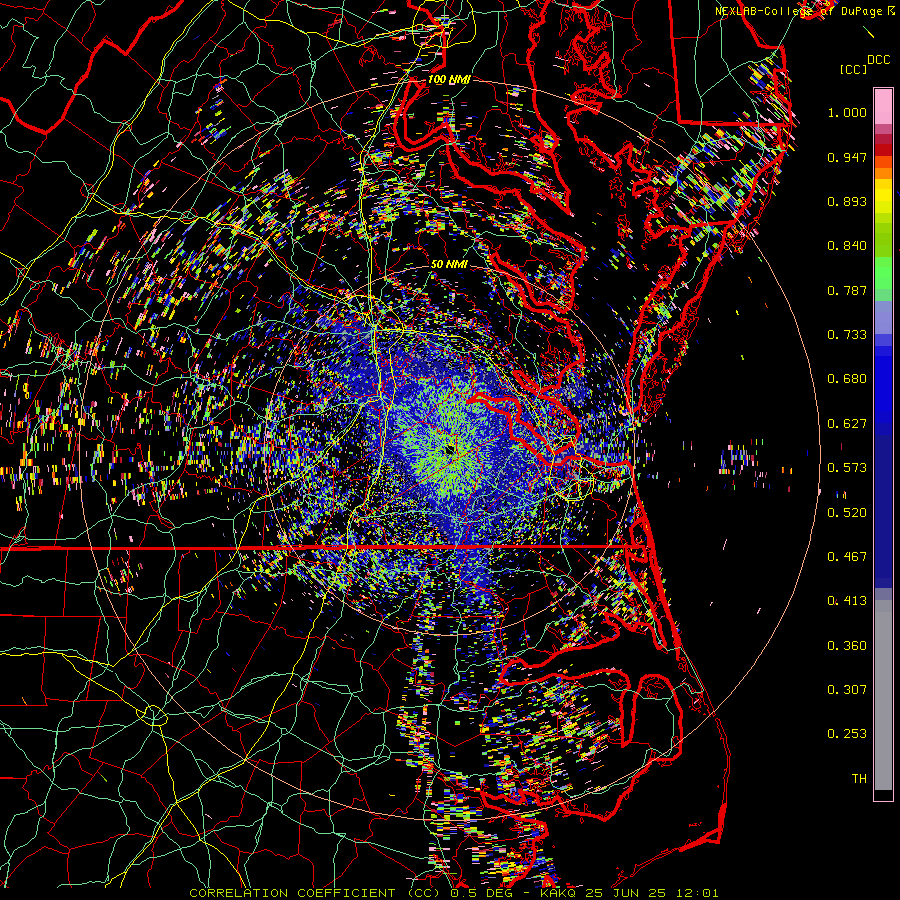Pick the pink color band at legend top
Image resolution: width=900 pixels, height=900 pixels.
pos(883,107)
